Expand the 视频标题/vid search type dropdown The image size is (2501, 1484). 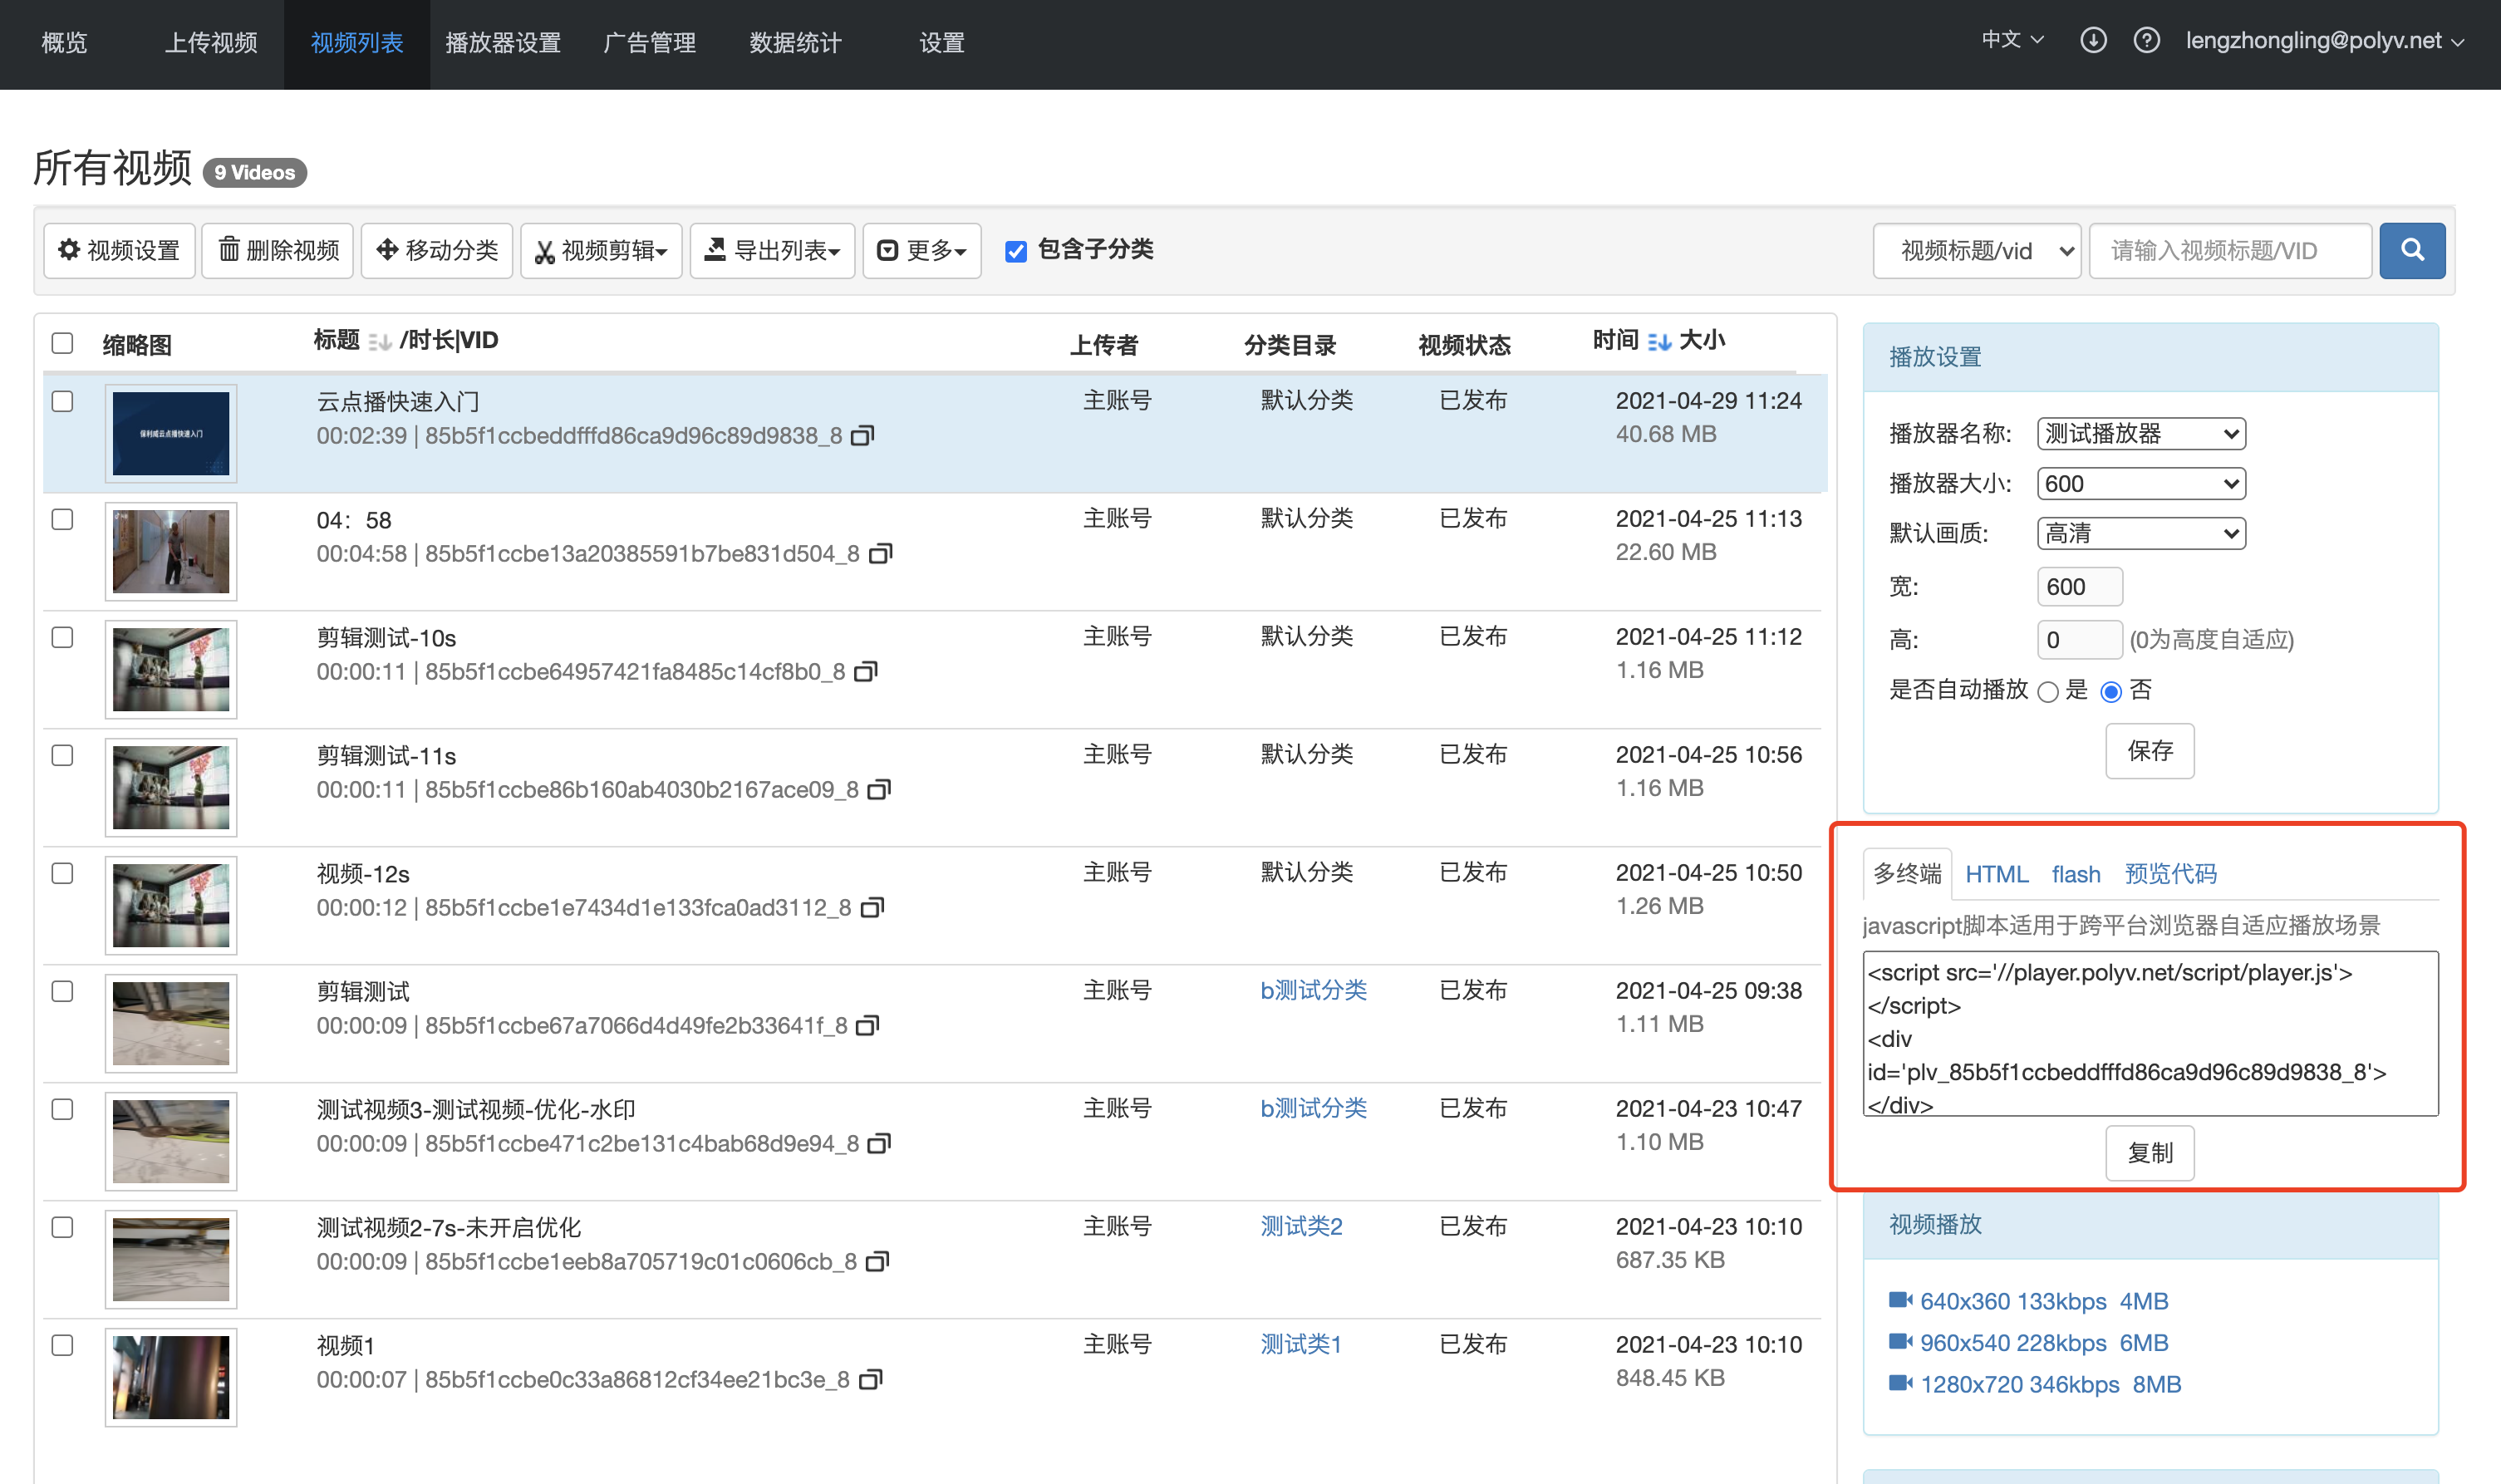pyautogui.click(x=1977, y=250)
